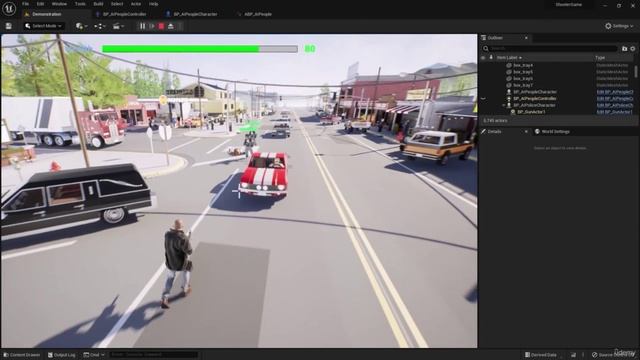This screenshot has height=360, width=640.
Task: Open the Select Mode dropdown
Action: point(43,26)
